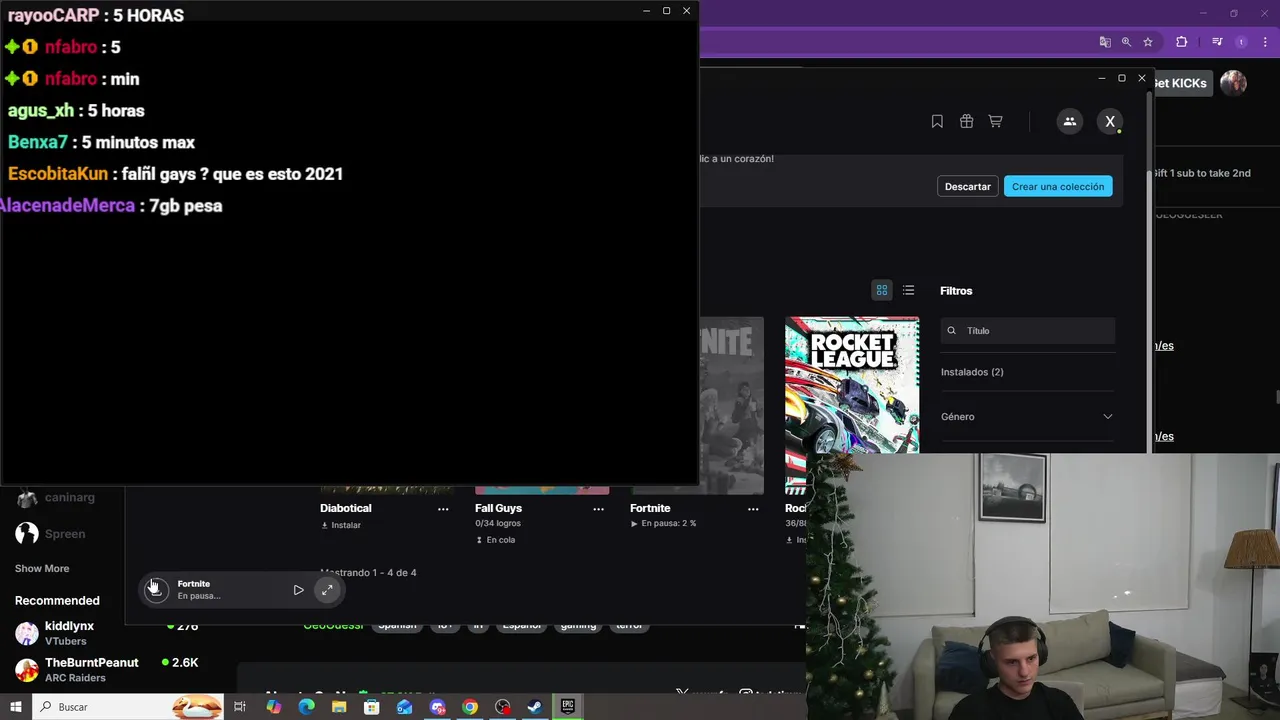This screenshot has height=720, width=1280.
Task: Click AlacenadeMerca chat username
Action: point(67,205)
